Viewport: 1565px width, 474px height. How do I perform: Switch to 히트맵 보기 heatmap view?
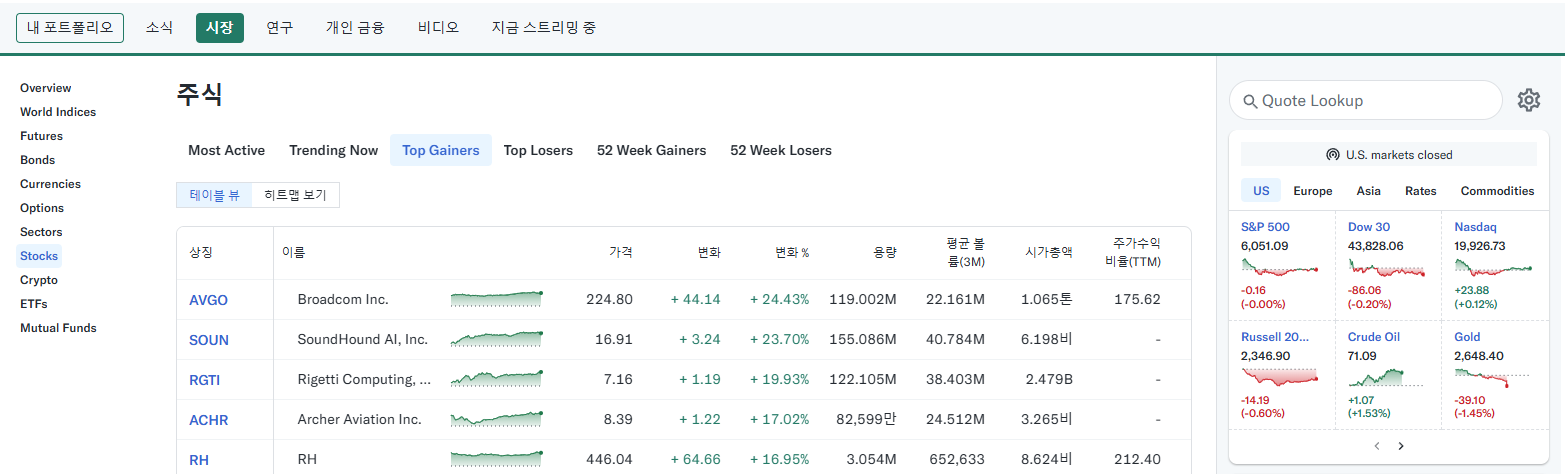(x=295, y=195)
